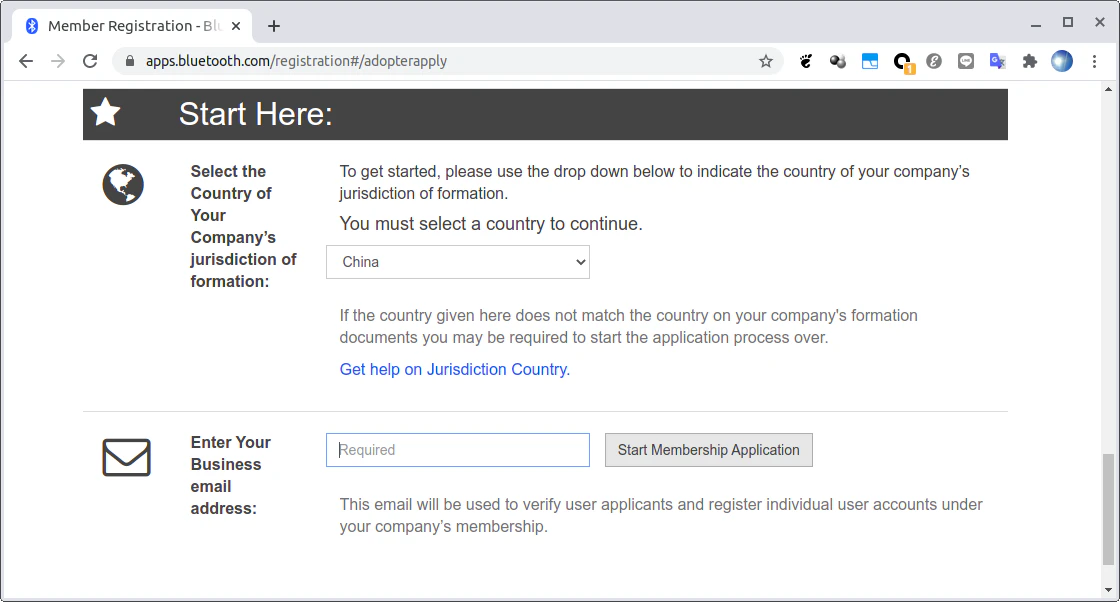The image size is (1120, 602).
Task: Click the browser forward arrow
Action: tap(58, 61)
